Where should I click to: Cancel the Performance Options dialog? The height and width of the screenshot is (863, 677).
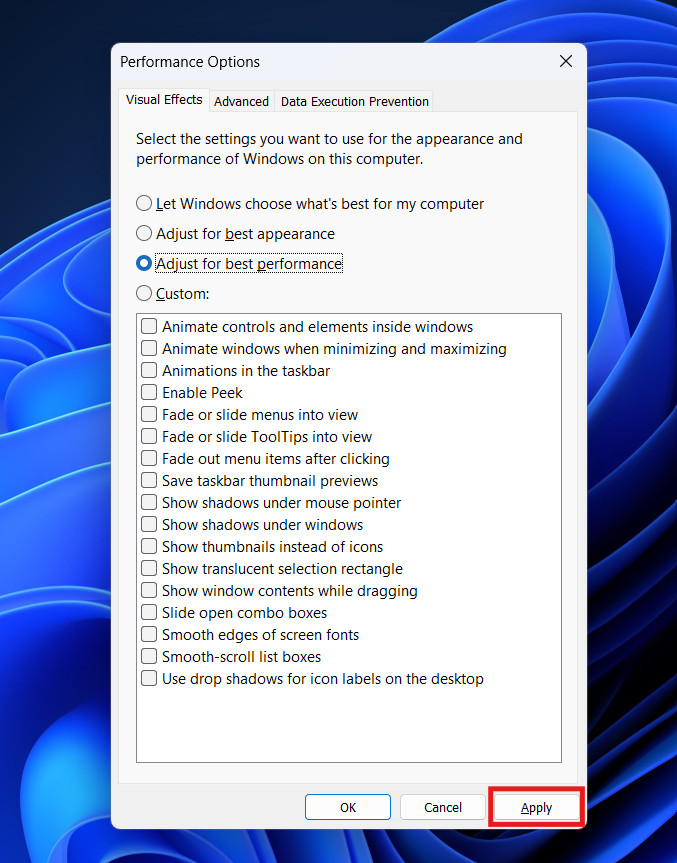(442, 807)
